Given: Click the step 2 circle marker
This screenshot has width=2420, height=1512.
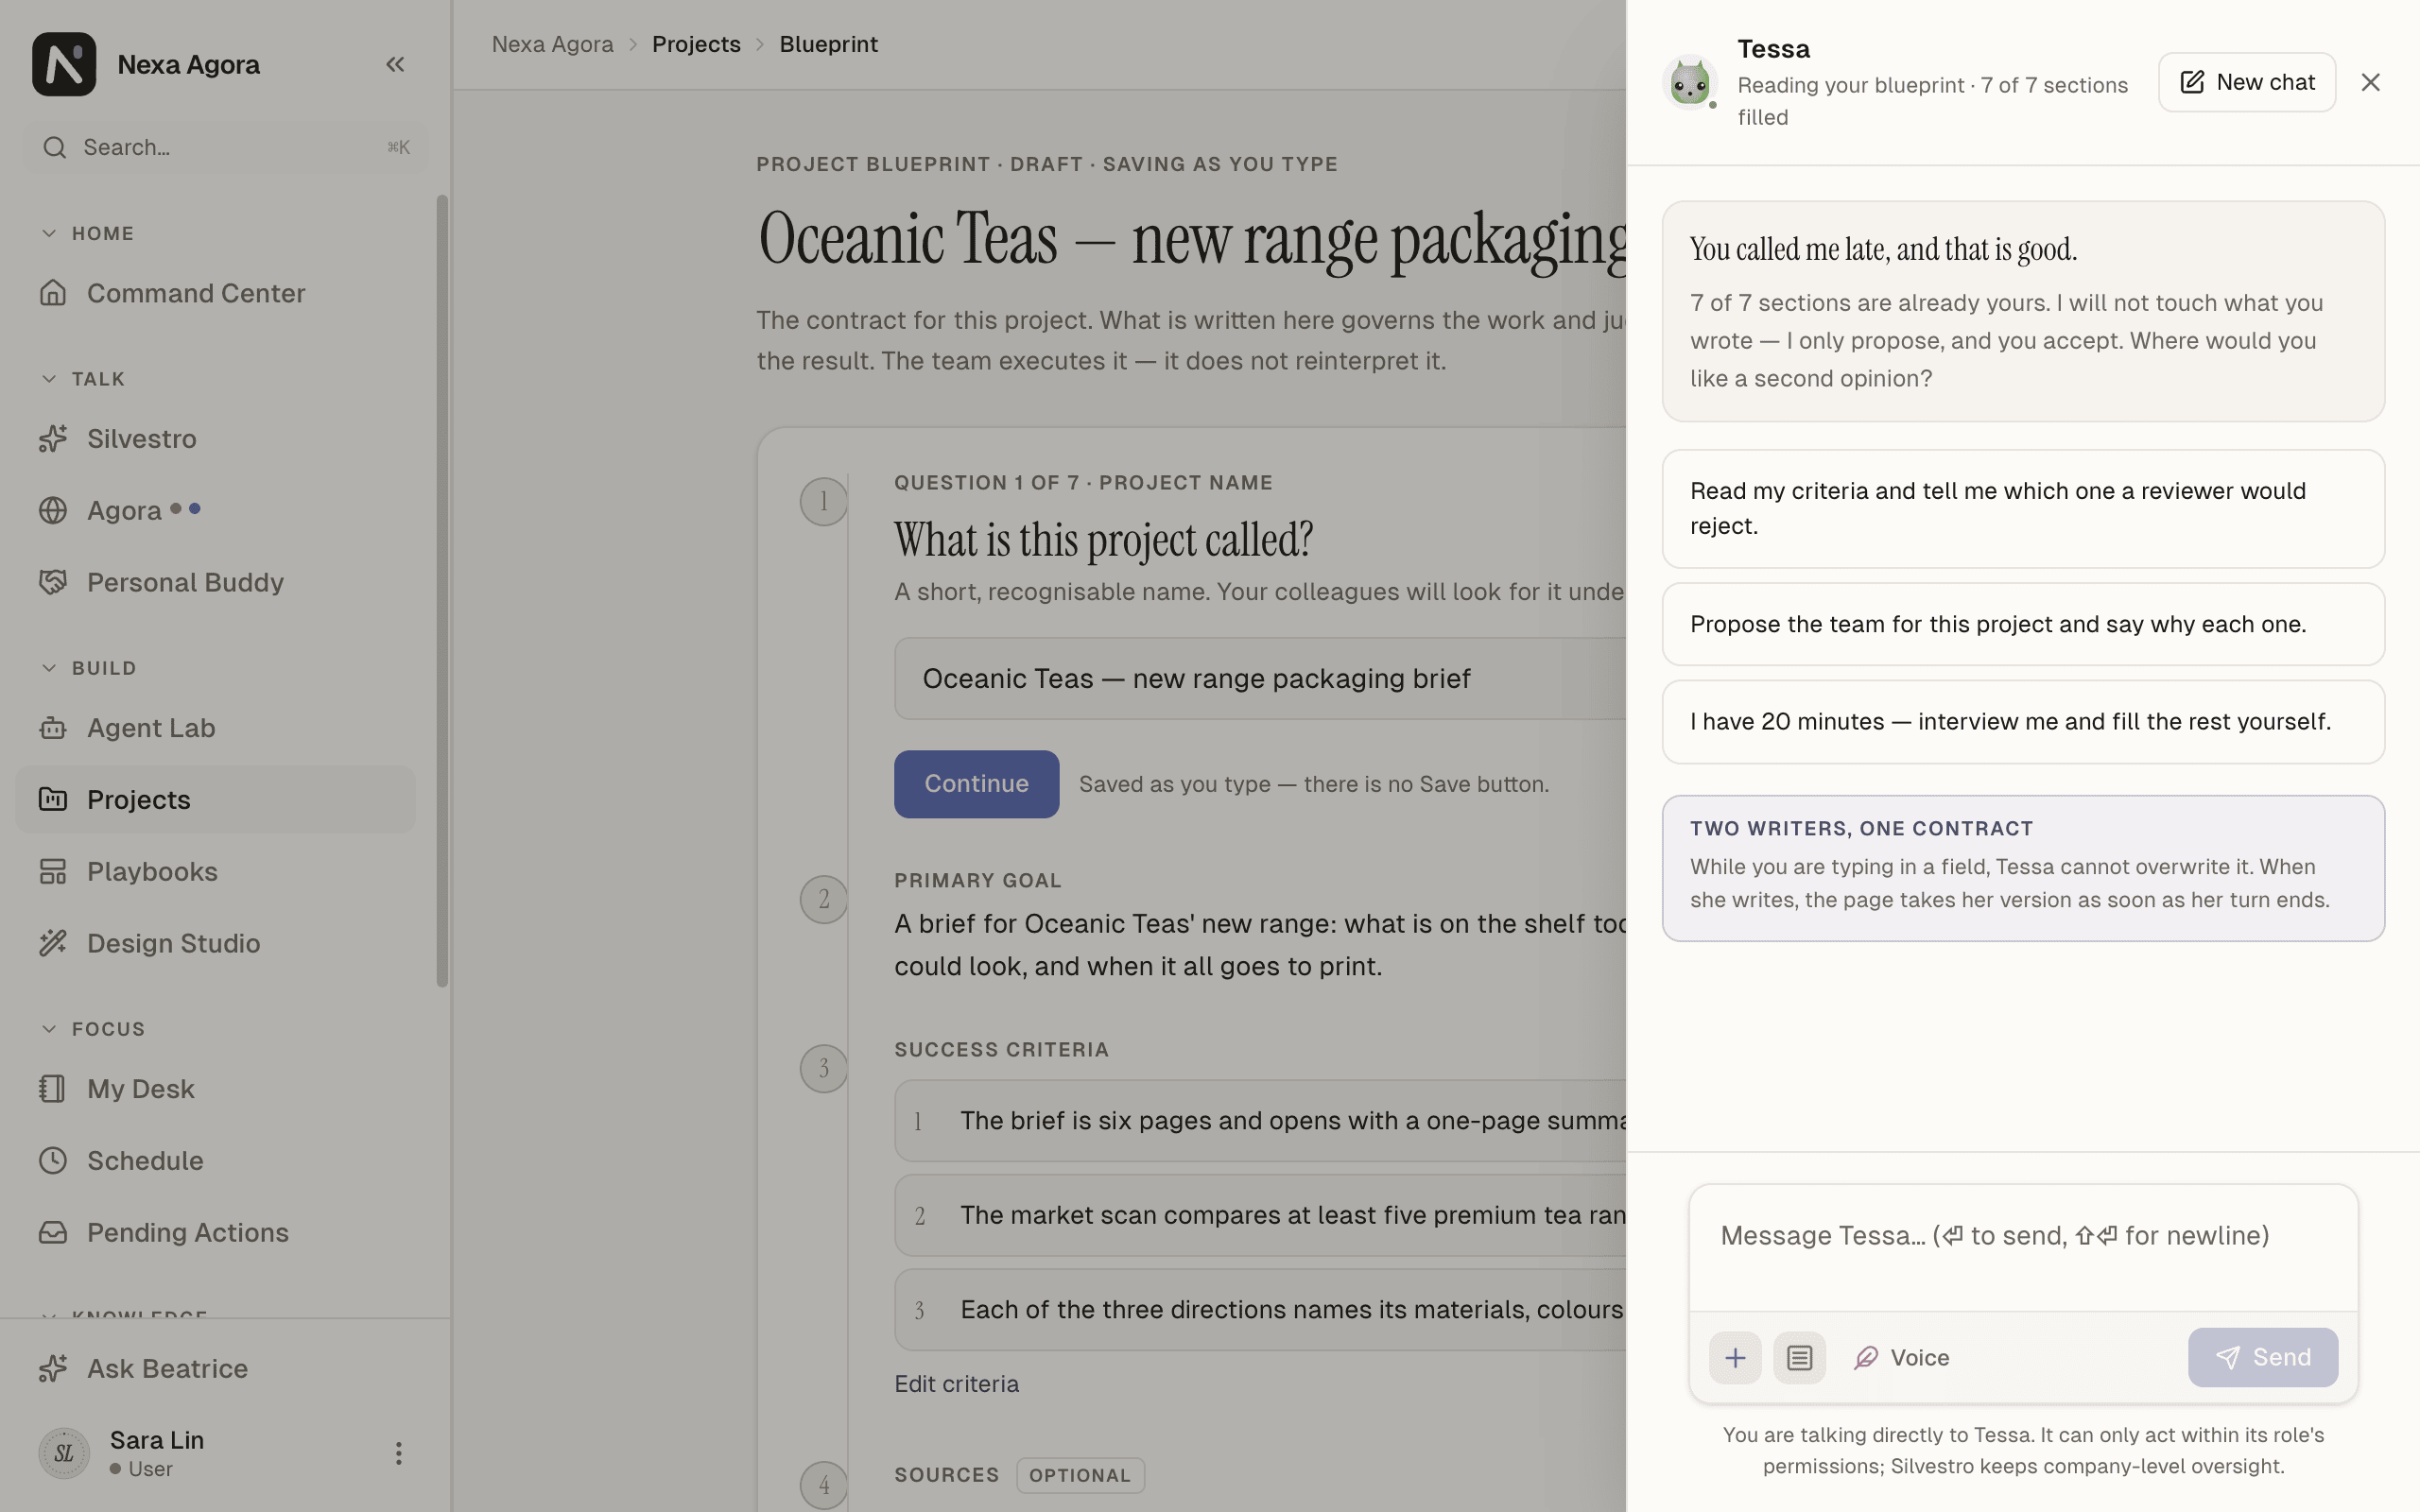Looking at the screenshot, I should click(x=823, y=900).
